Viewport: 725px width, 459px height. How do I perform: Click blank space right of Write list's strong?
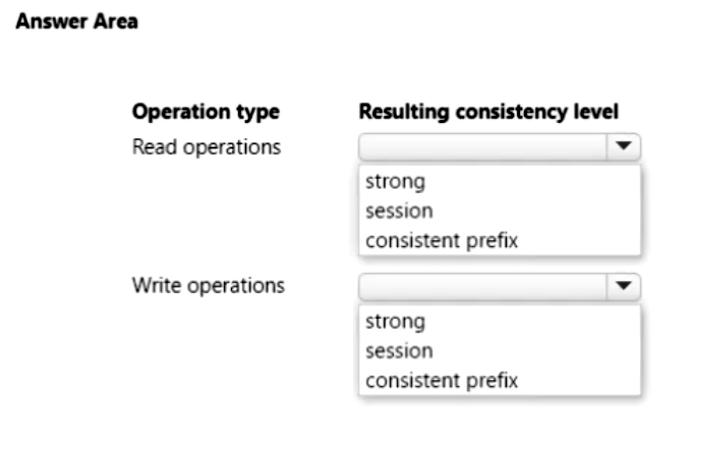532,321
